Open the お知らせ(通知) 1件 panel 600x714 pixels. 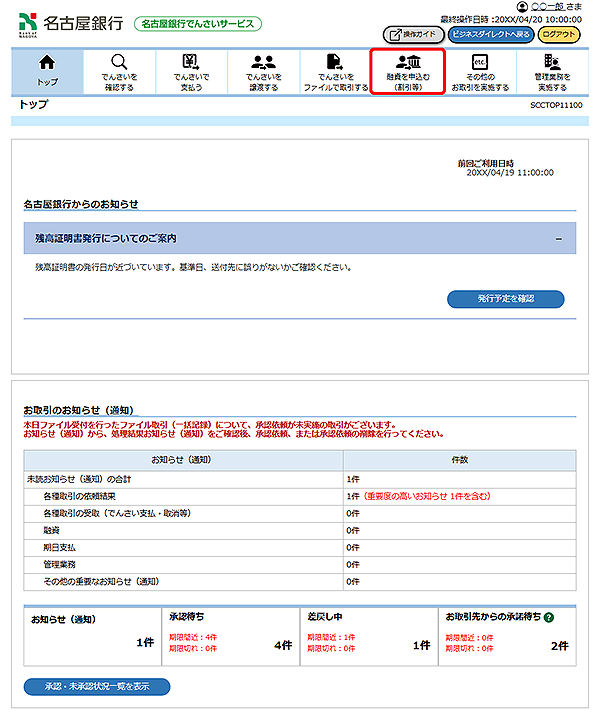90,633
